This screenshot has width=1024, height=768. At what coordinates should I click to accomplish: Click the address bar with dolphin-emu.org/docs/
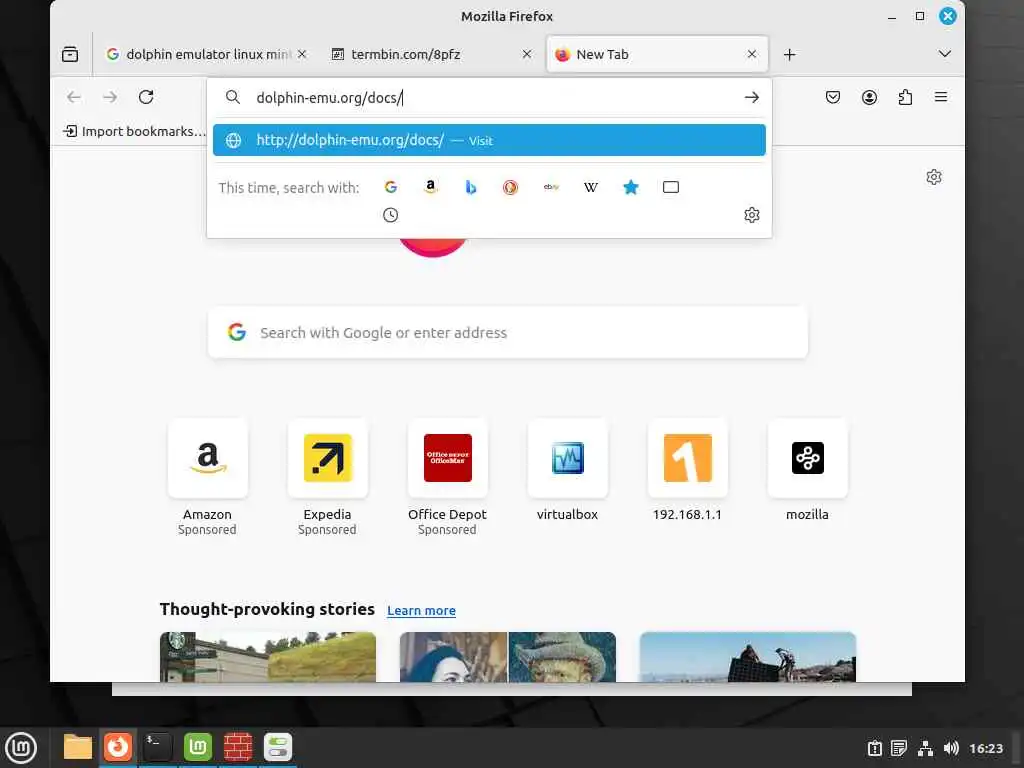click(x=490, y=97)
